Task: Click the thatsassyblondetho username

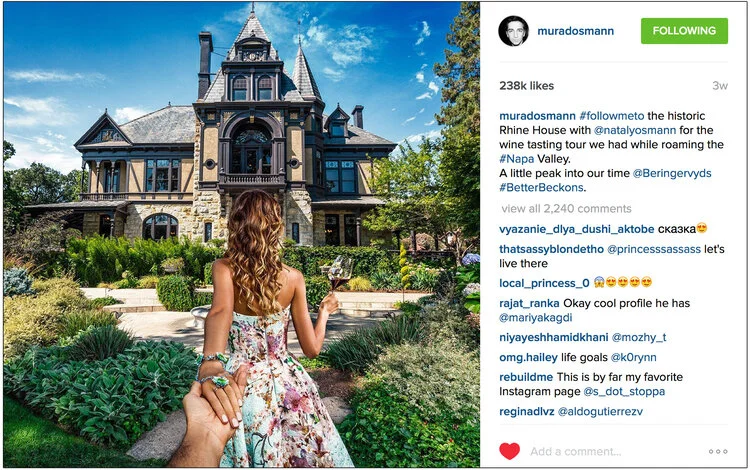Action: tap(551, 249)
